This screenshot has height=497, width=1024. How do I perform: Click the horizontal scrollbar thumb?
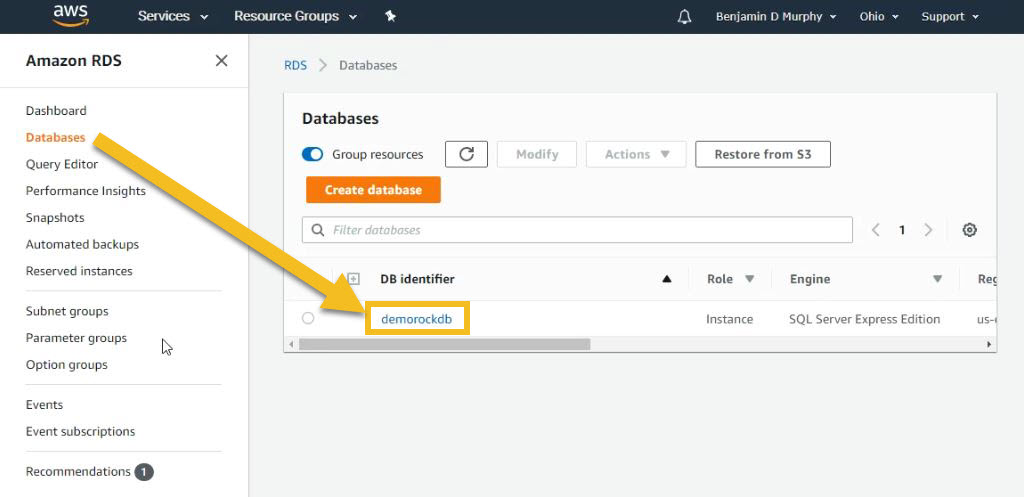(x=445, y=344)
